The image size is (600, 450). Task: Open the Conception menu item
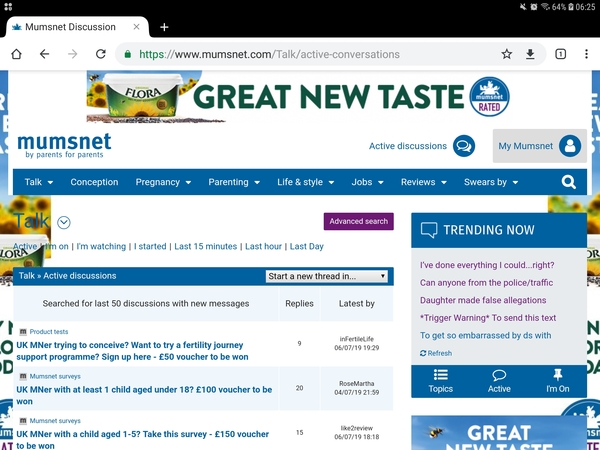click(x=94, y=182)
